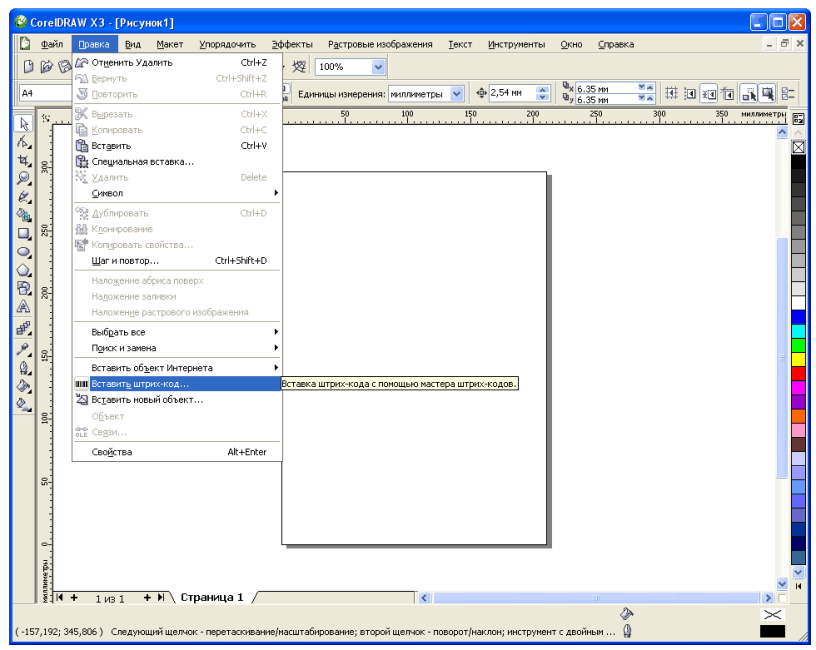Click the Open file toolbar icon
This screenshot has height=650, width=816.
(47, 67)
